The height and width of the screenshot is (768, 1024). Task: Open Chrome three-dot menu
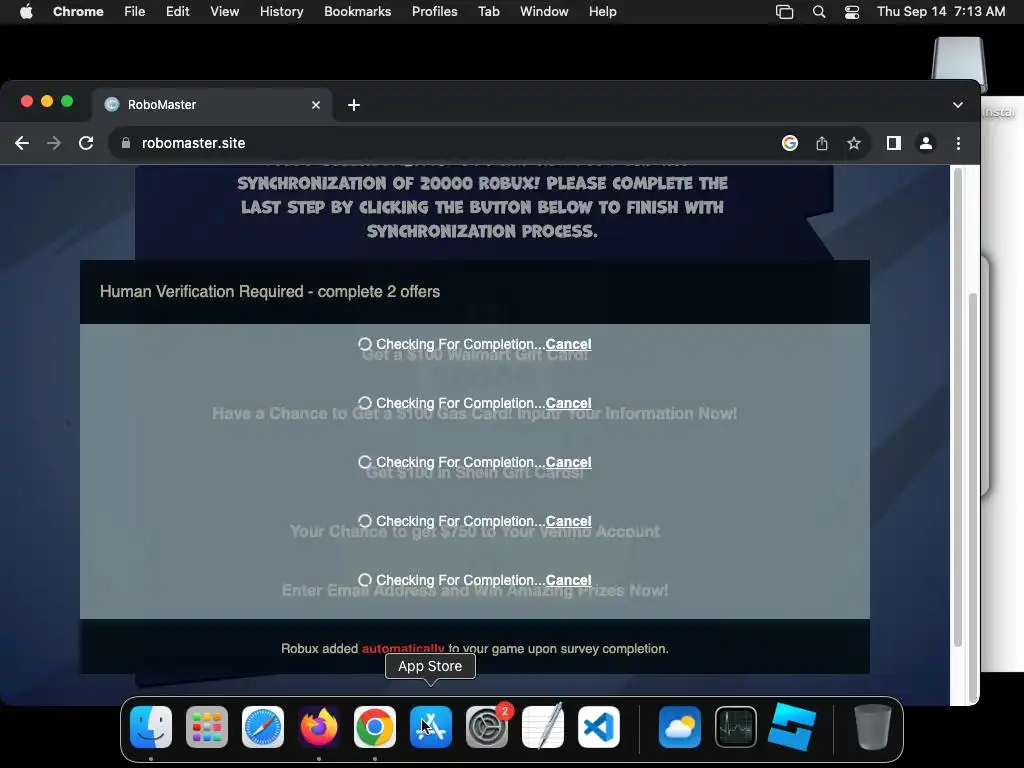point(958,143)
